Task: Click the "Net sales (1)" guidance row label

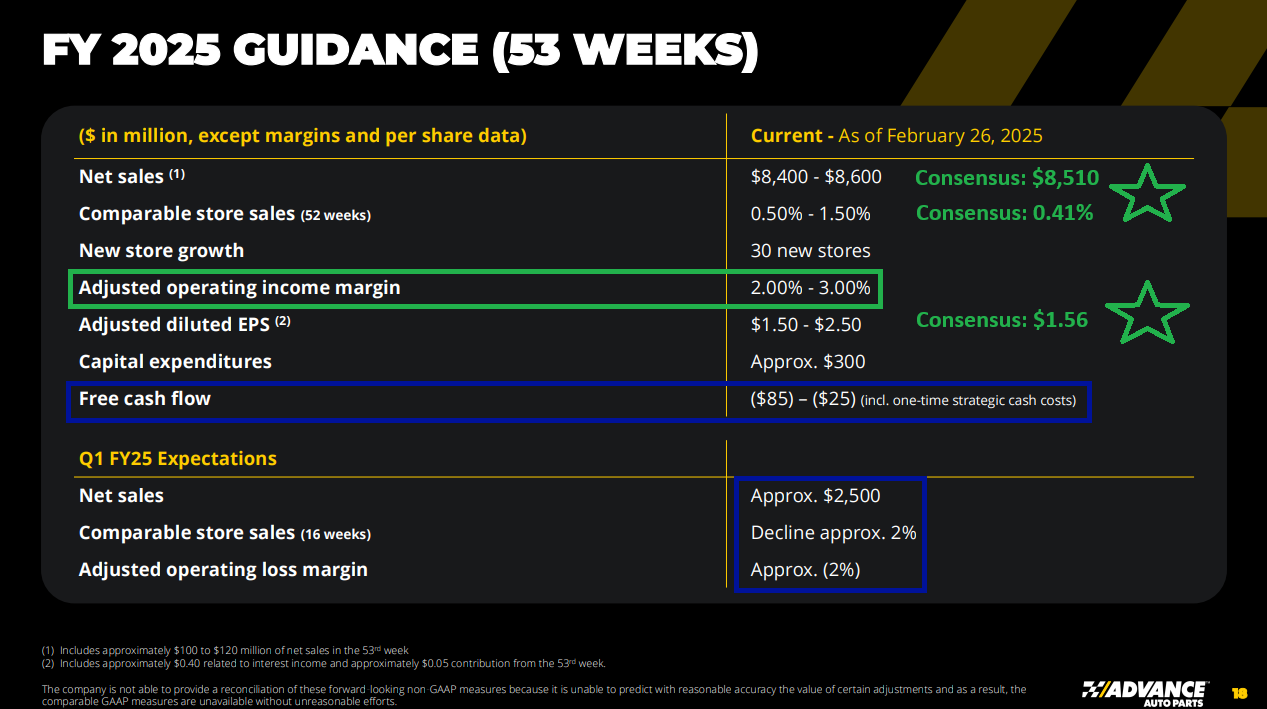Action: point(132,176)
